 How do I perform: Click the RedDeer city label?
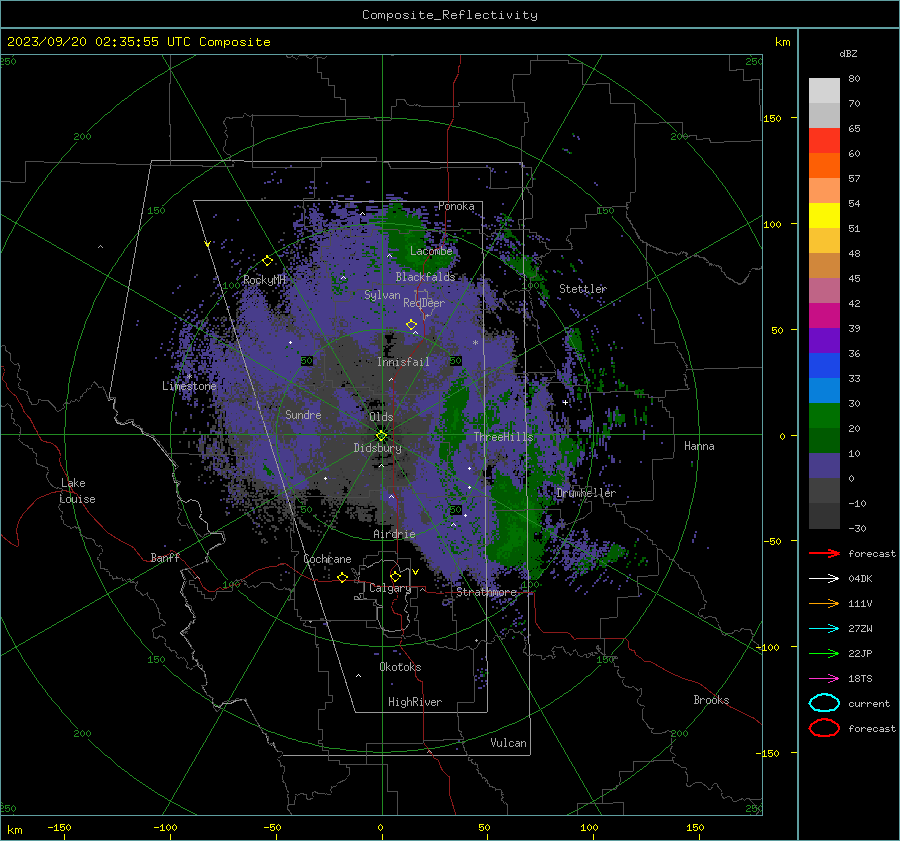tap(424, 303)
